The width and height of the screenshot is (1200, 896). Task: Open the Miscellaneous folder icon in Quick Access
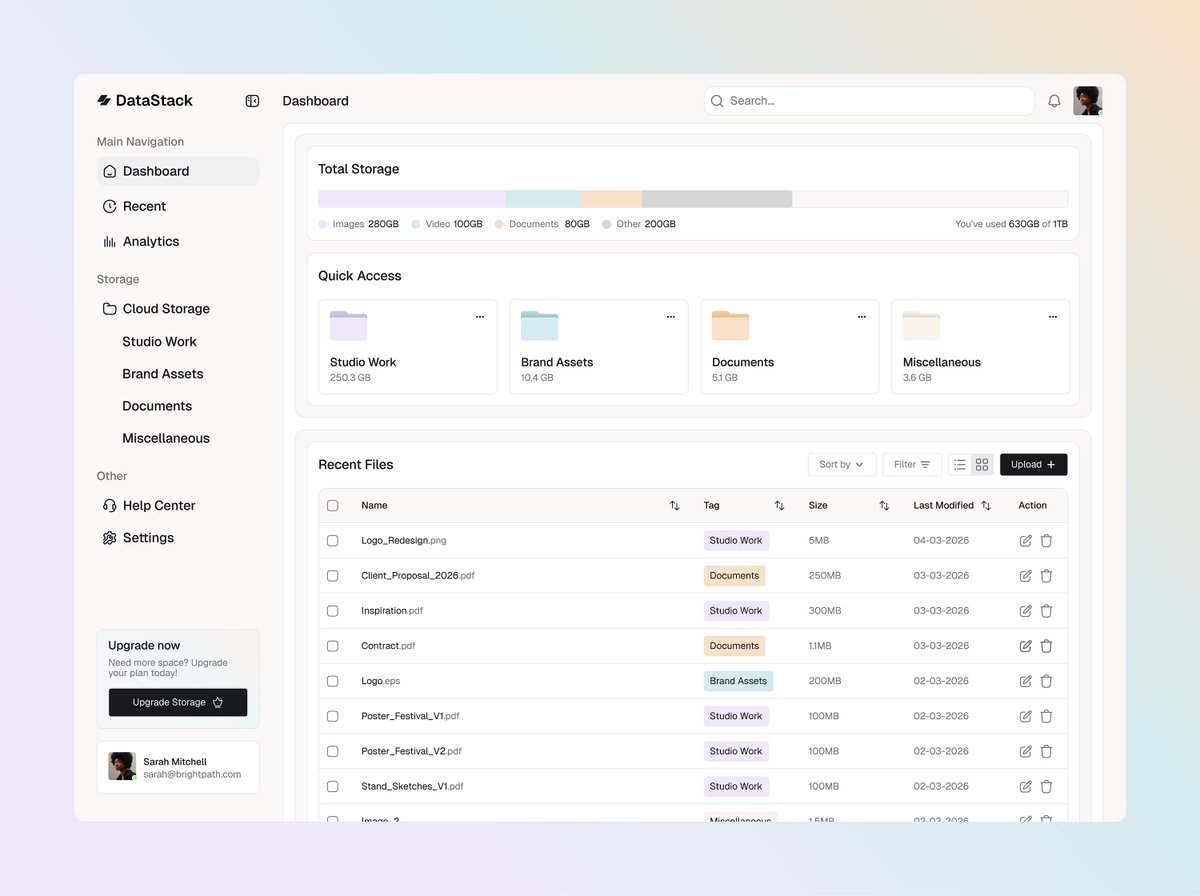click(922, 326)
